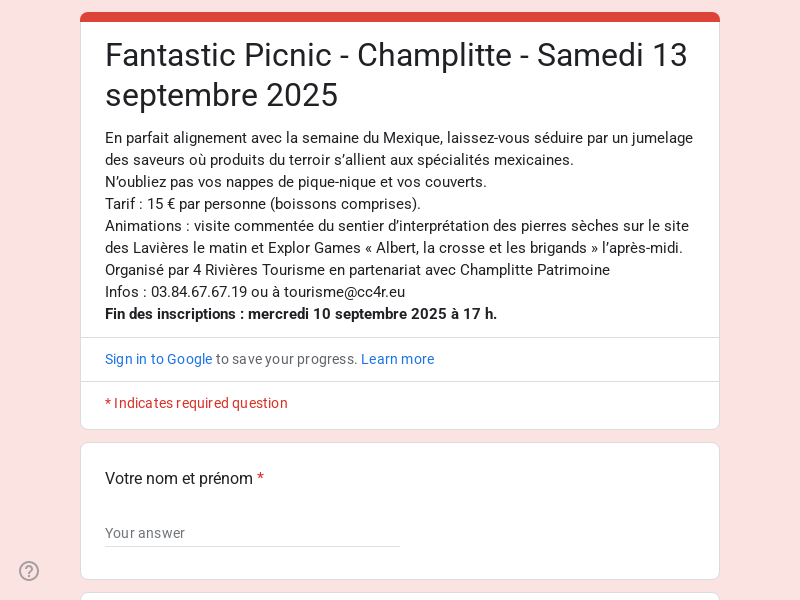Open the Learn more link
The image size is (800, 600).
(397, 359)
